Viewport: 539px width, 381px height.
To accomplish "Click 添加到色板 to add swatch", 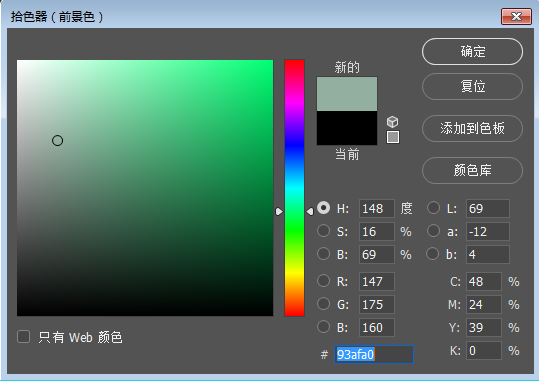I will tap(472, 128).
